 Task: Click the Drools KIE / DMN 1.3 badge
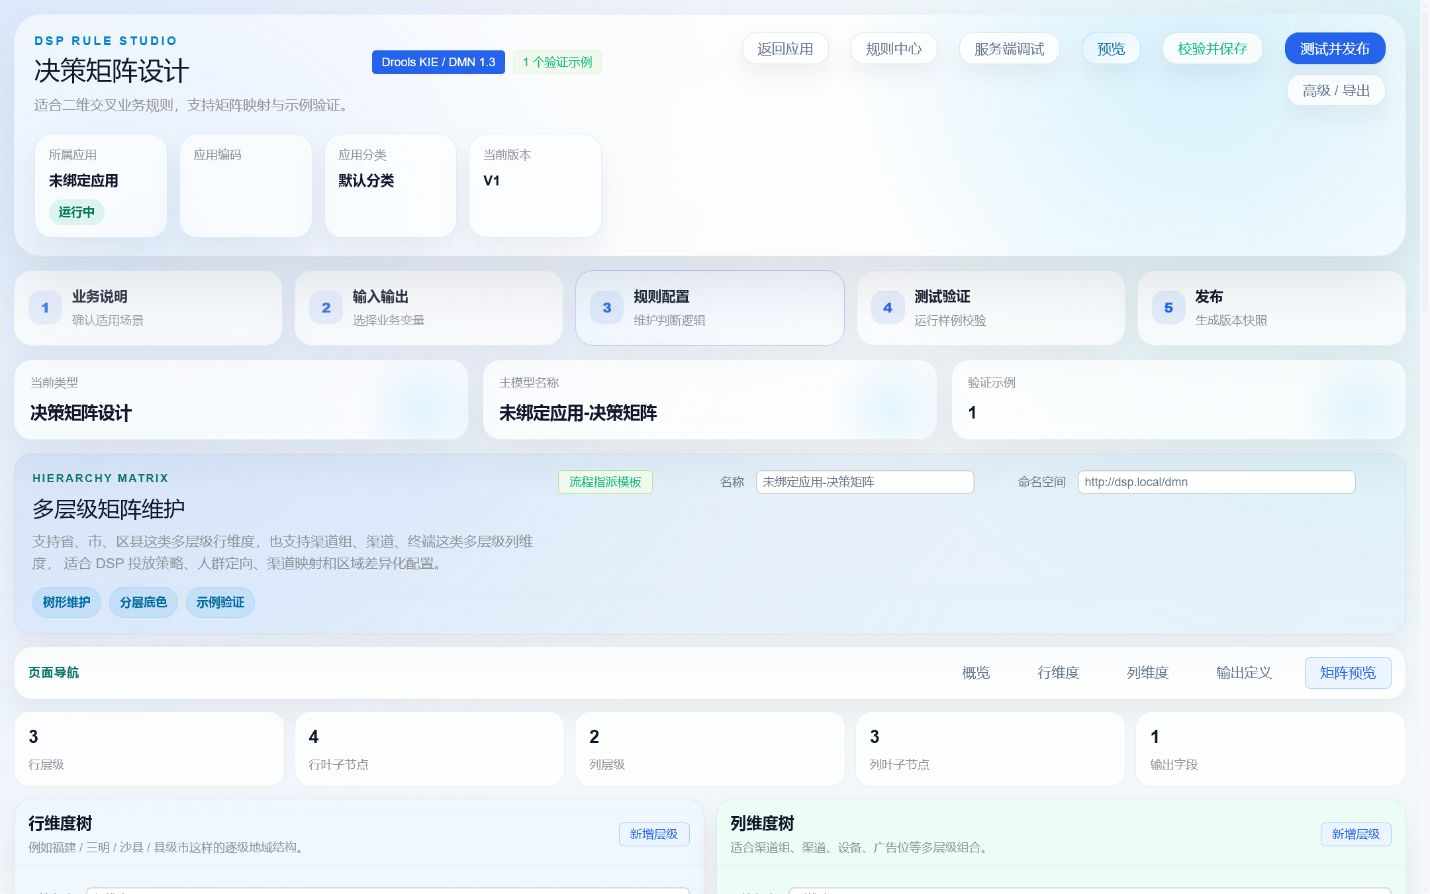click(x=438, y=62)
